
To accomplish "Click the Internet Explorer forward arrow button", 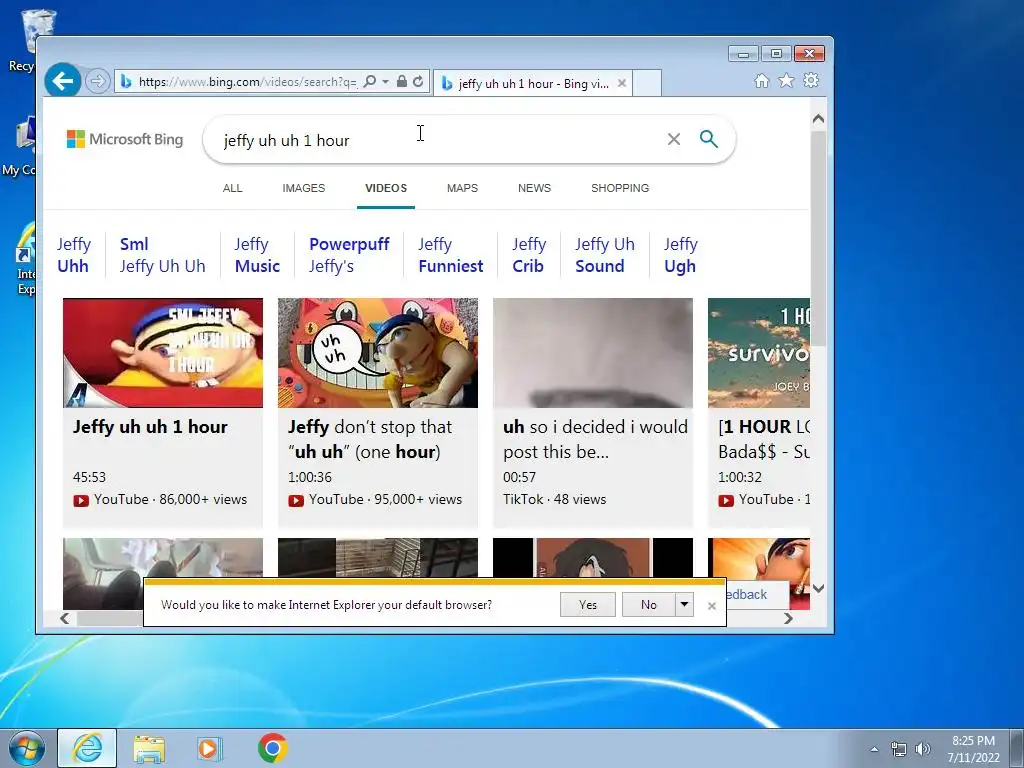I will coord(98,82).
